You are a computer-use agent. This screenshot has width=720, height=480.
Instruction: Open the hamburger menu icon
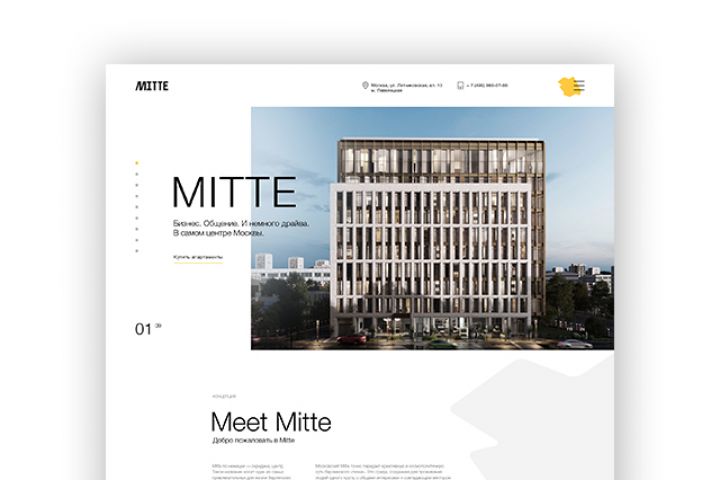(579, 85)
